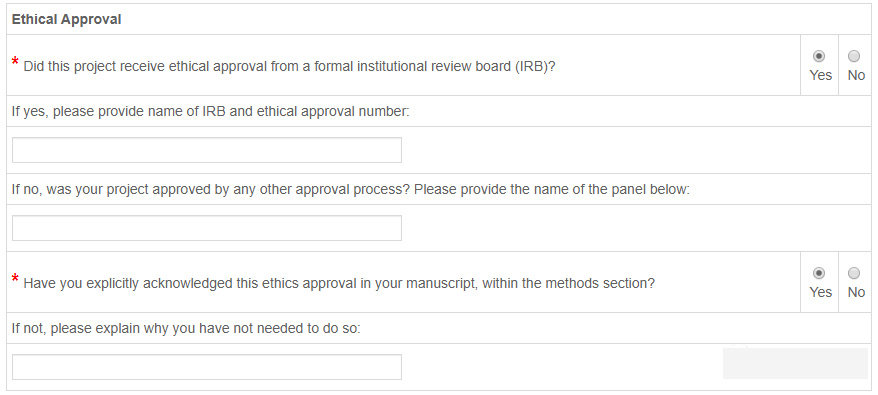Click 'No' label for manuscript acknowledgement question
This screenshot has height=395, width=878.
coord(856,292)
